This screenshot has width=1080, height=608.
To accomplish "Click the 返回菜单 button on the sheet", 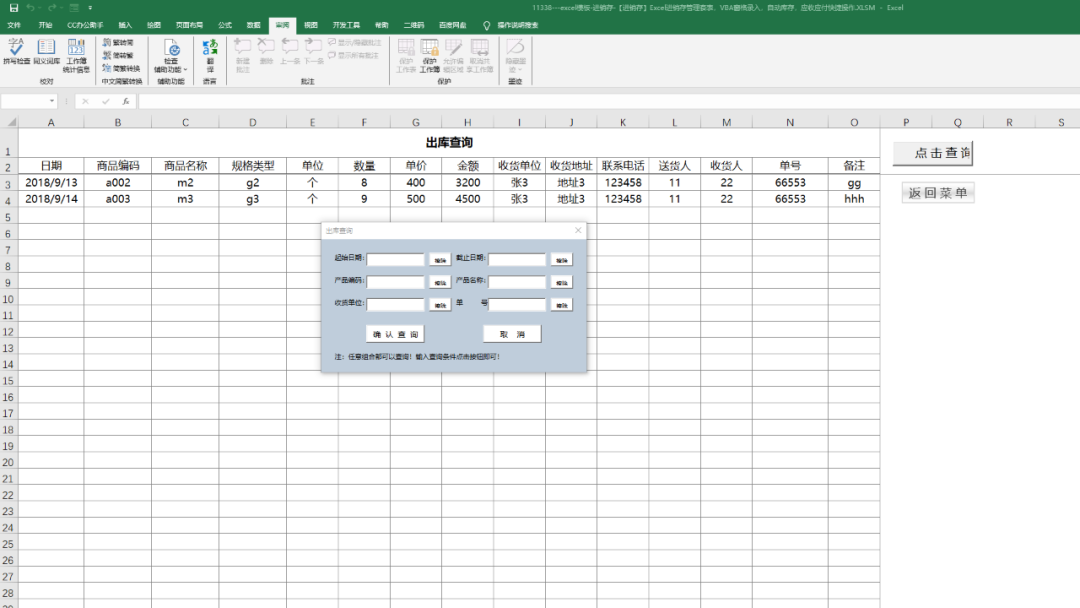I will (x=938, y=193).
